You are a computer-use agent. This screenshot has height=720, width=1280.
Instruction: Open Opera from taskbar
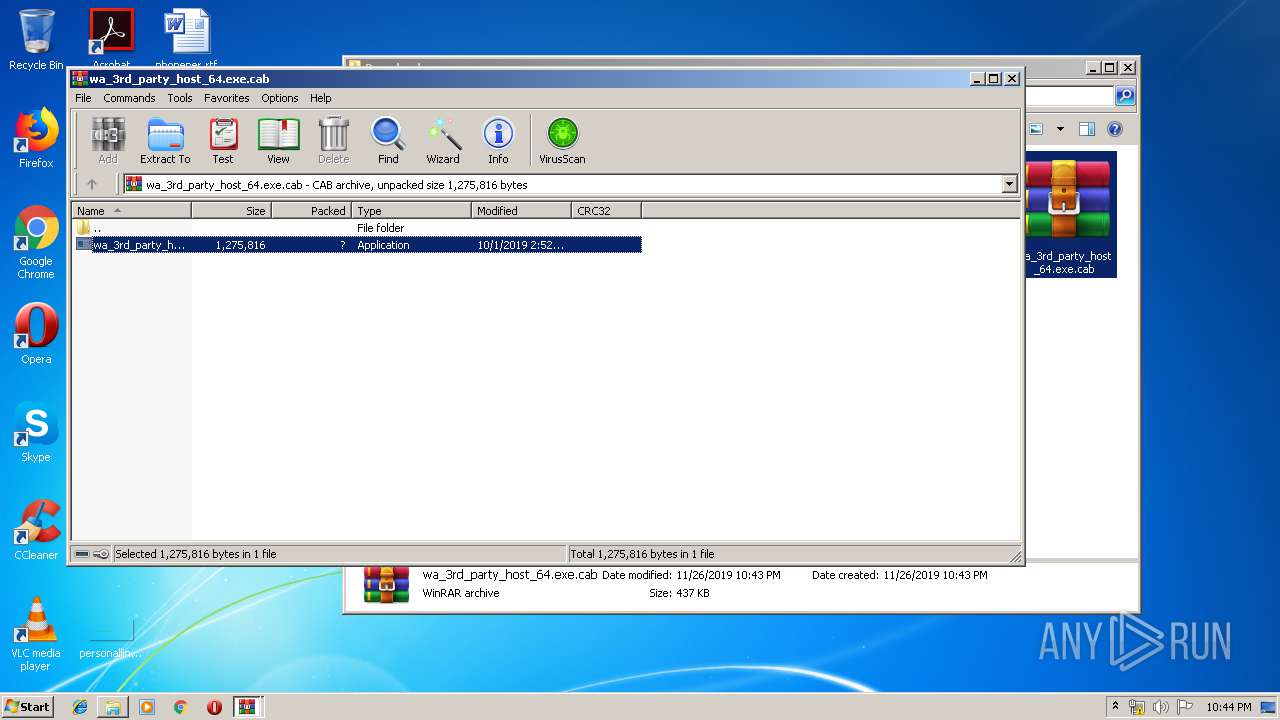click(x=214, y=707)
